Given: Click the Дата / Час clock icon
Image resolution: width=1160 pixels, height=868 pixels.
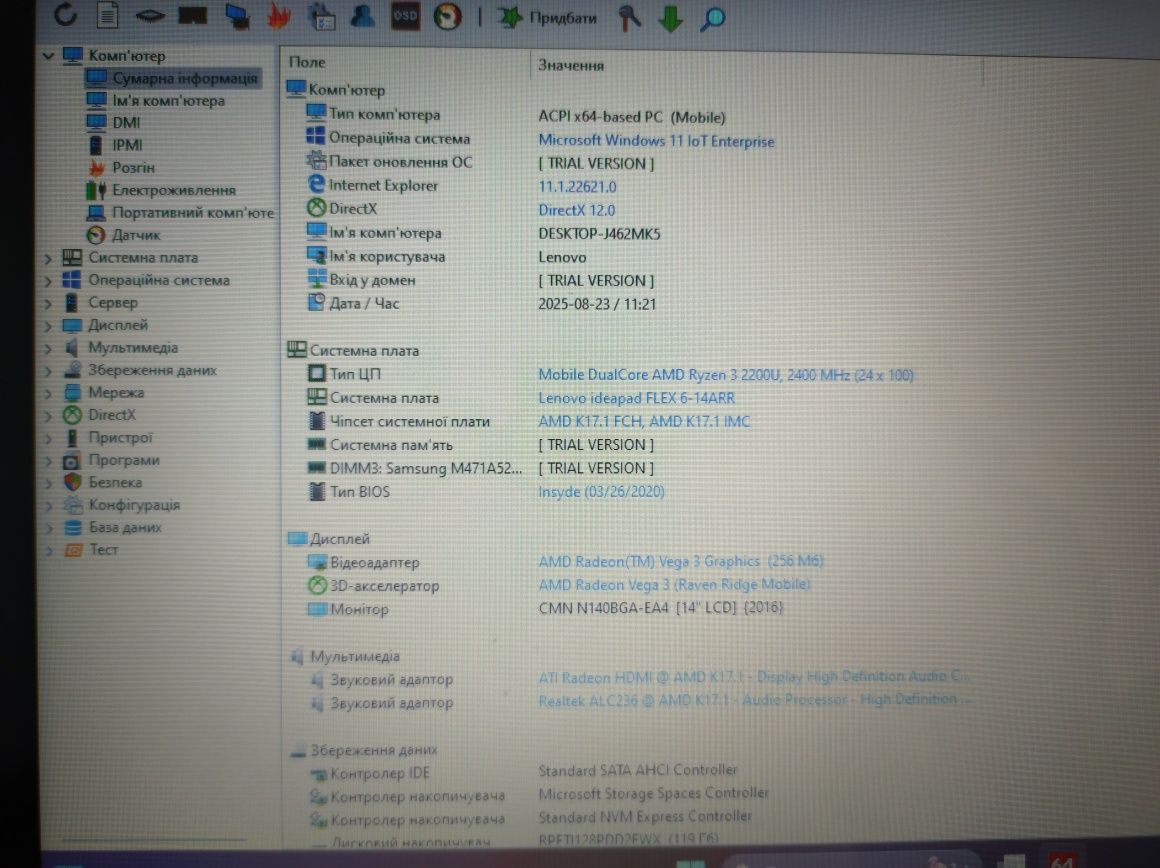Looking at the screenshot, I should point(316,301).
